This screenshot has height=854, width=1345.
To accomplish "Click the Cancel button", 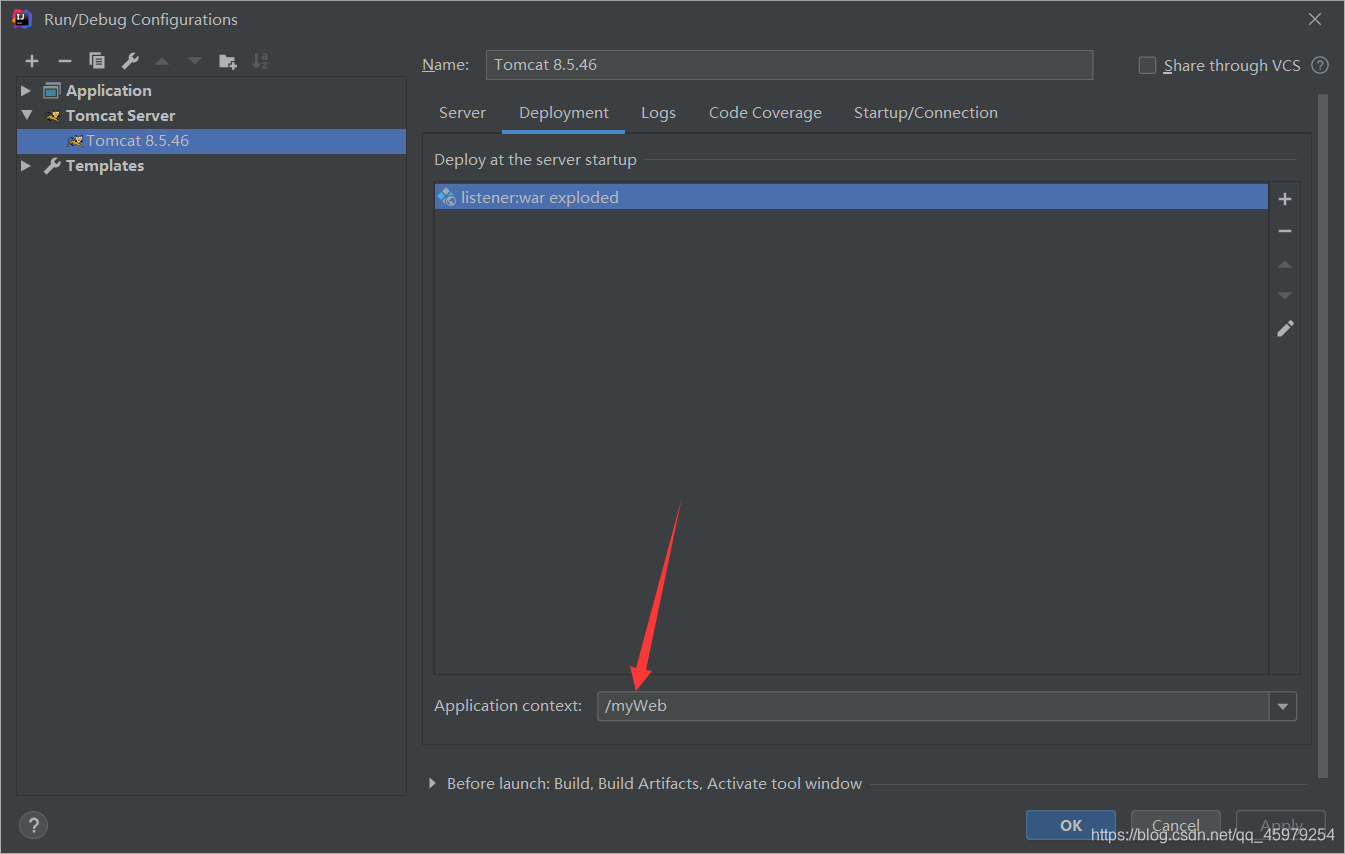I will [x=1176, y=825].
